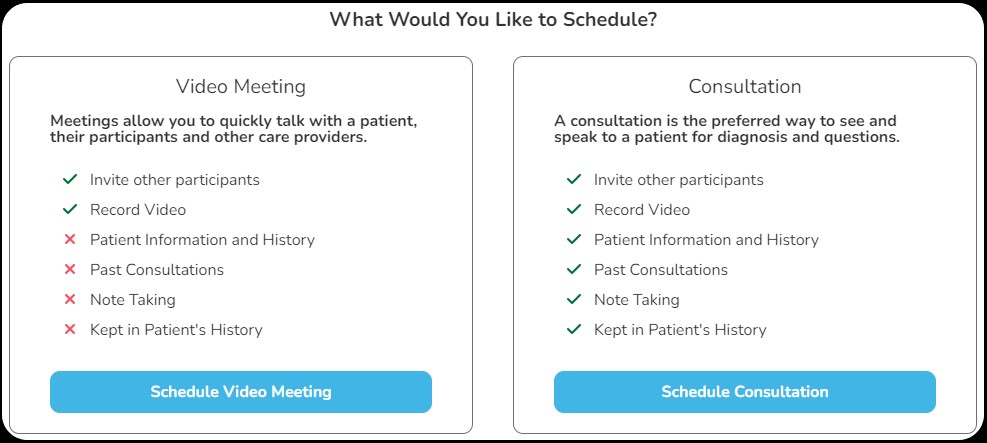Click checkmark beside Consultation's Past Consultations
Screen dimensions: 987x443
point(574,270)
